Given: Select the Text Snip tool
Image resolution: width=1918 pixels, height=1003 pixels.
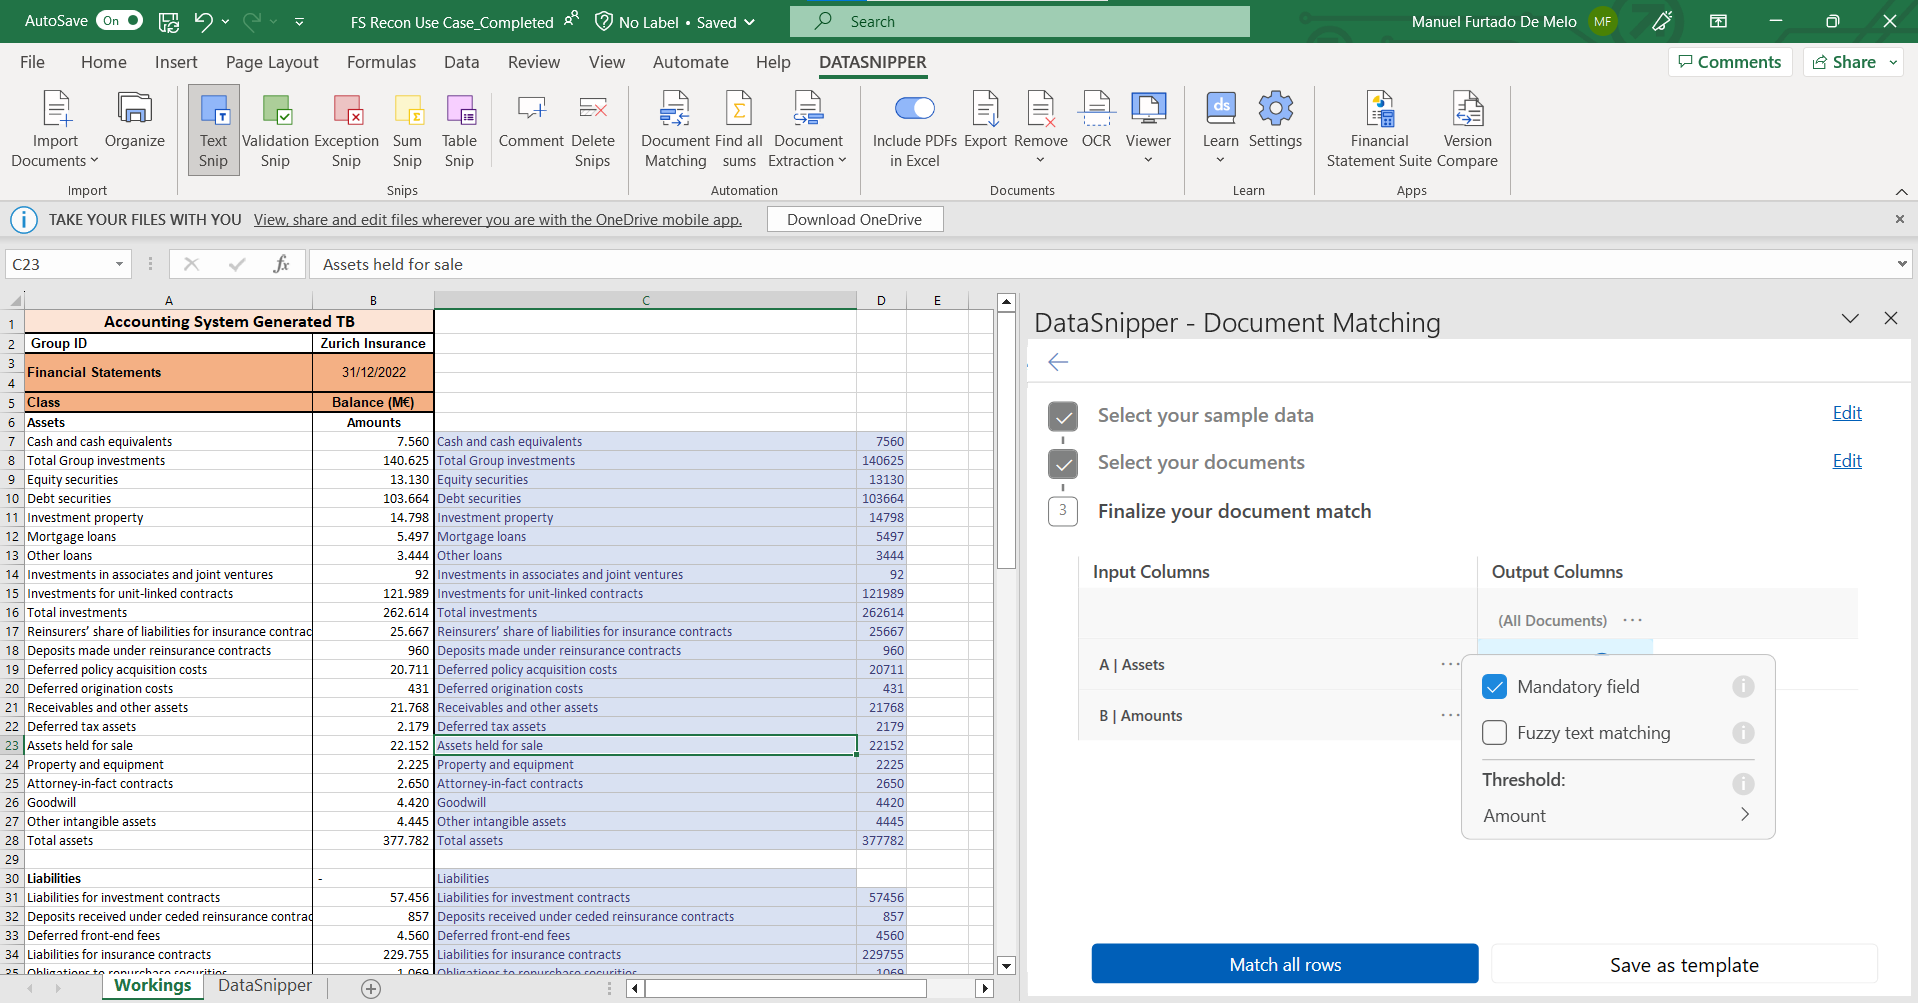Looking at the screenshot, I should [x=213, y=130].
